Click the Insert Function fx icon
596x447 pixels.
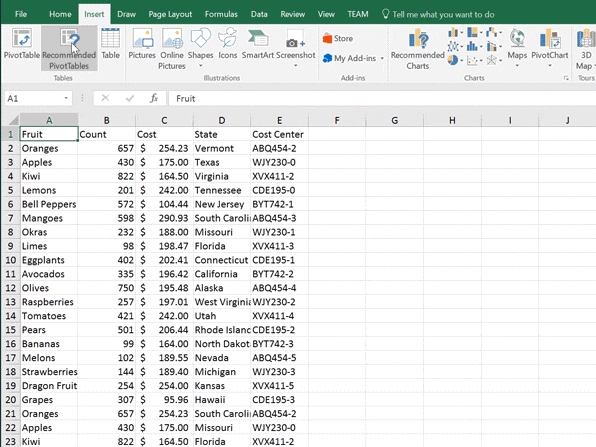pos(154,98)
